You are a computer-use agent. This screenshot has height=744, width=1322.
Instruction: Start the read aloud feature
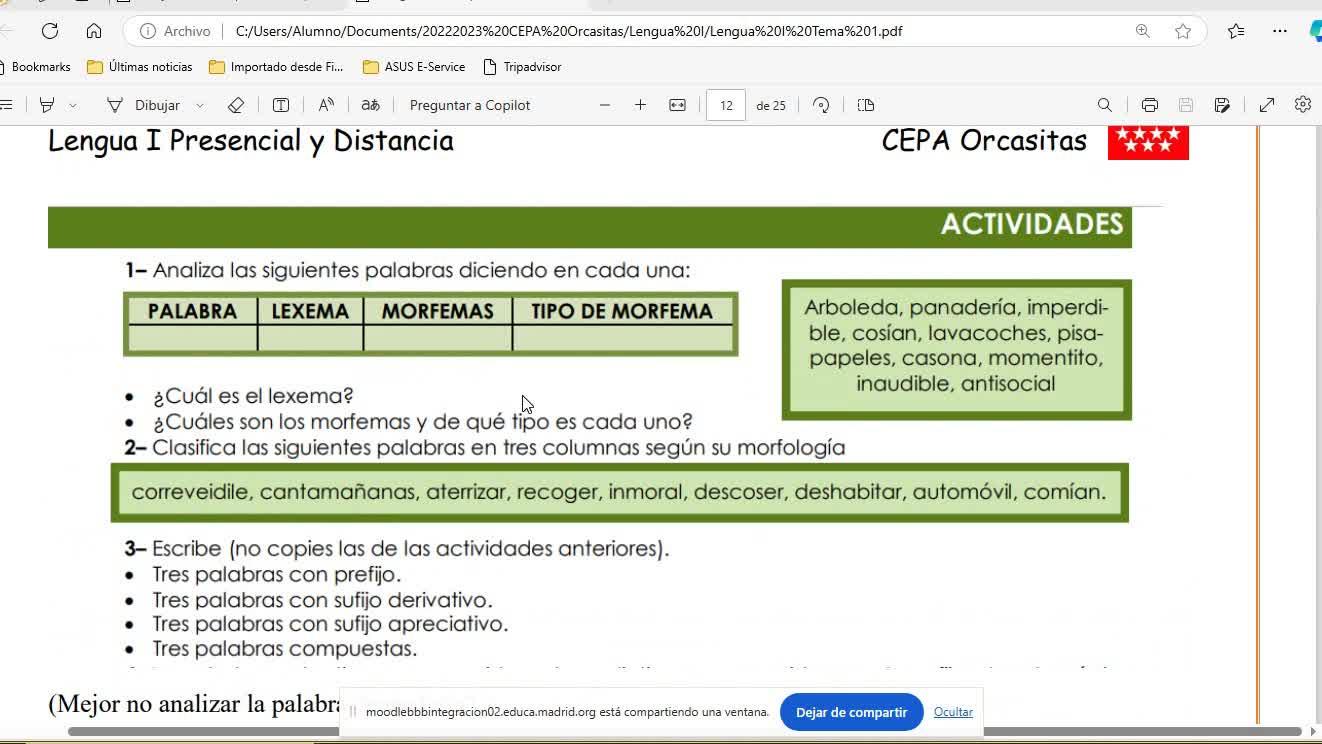coord(326,105)
